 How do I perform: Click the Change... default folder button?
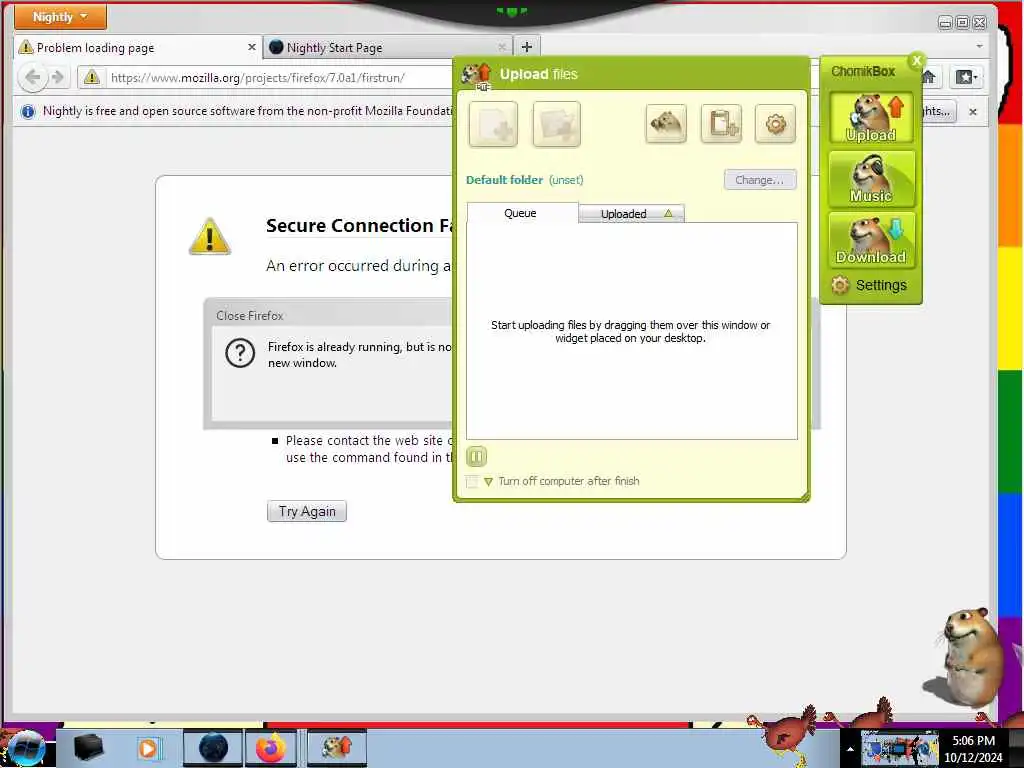pyautogui.click(x=760, y=180)
